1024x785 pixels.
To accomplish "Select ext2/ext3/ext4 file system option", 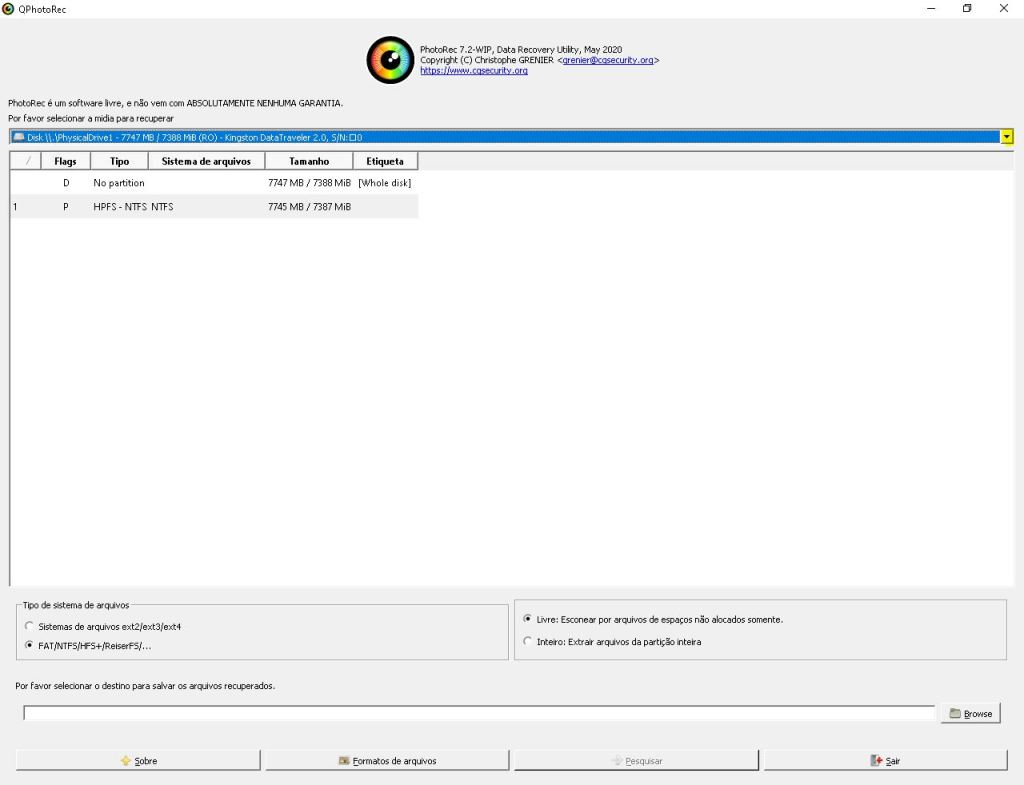I will 29,626.
